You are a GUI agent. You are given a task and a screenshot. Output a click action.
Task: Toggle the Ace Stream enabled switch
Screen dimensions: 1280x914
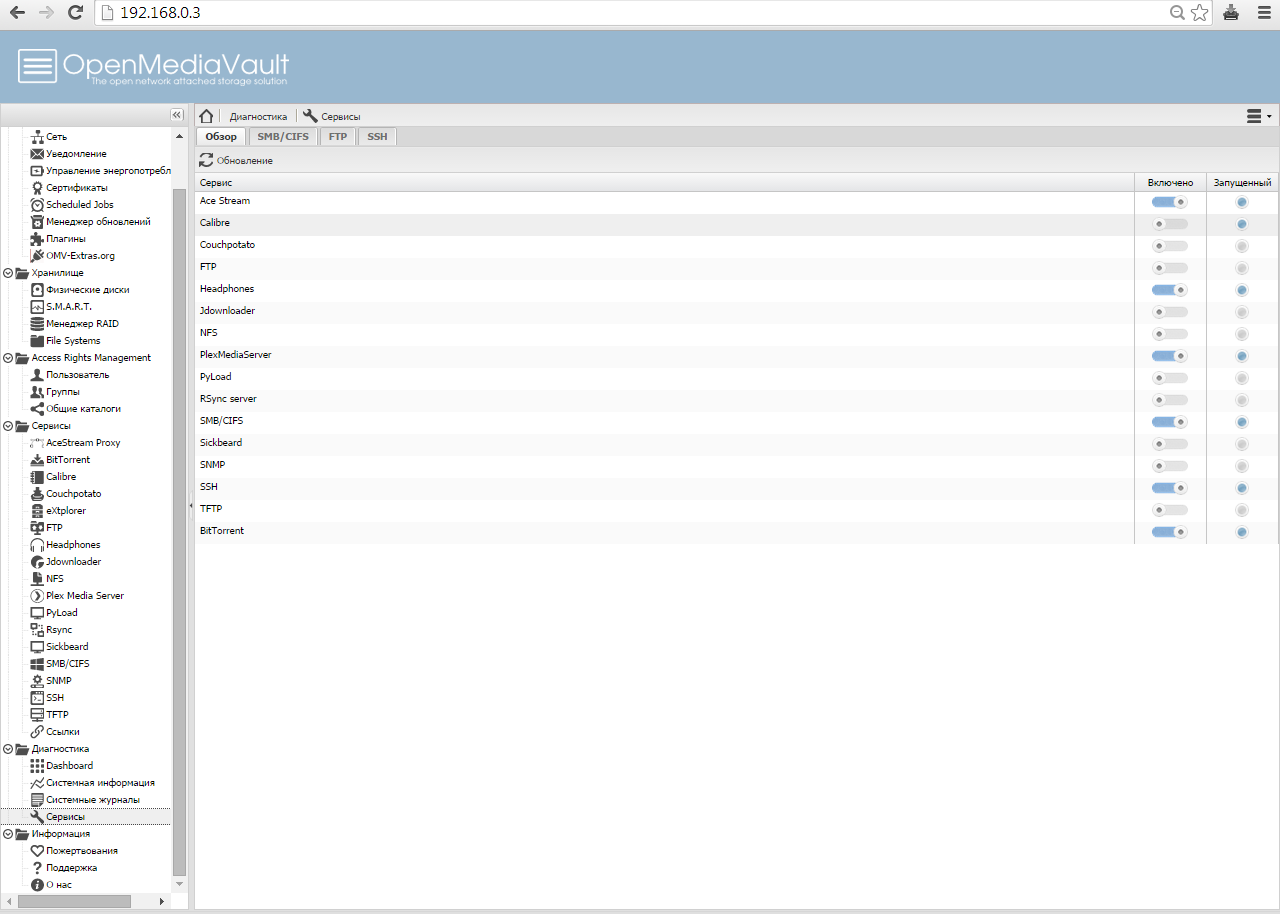[1169, 202]
